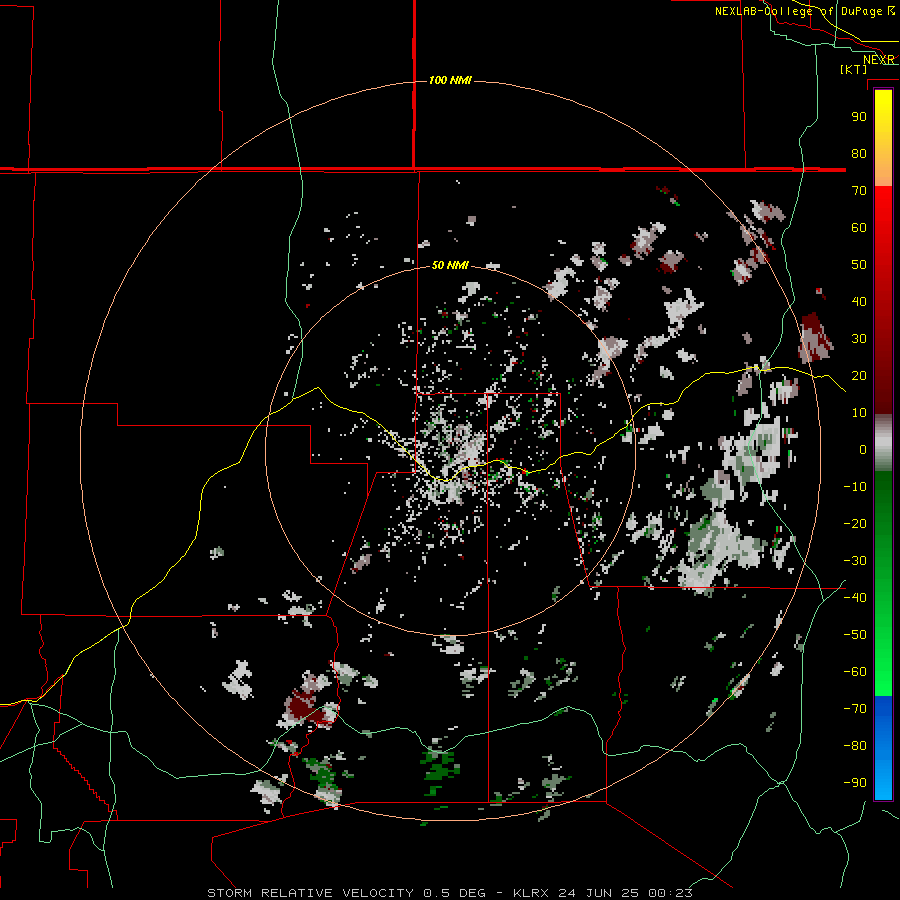
Task: Click the "NEXLAB-College of DuPage" header text
Action: point(800,11)
